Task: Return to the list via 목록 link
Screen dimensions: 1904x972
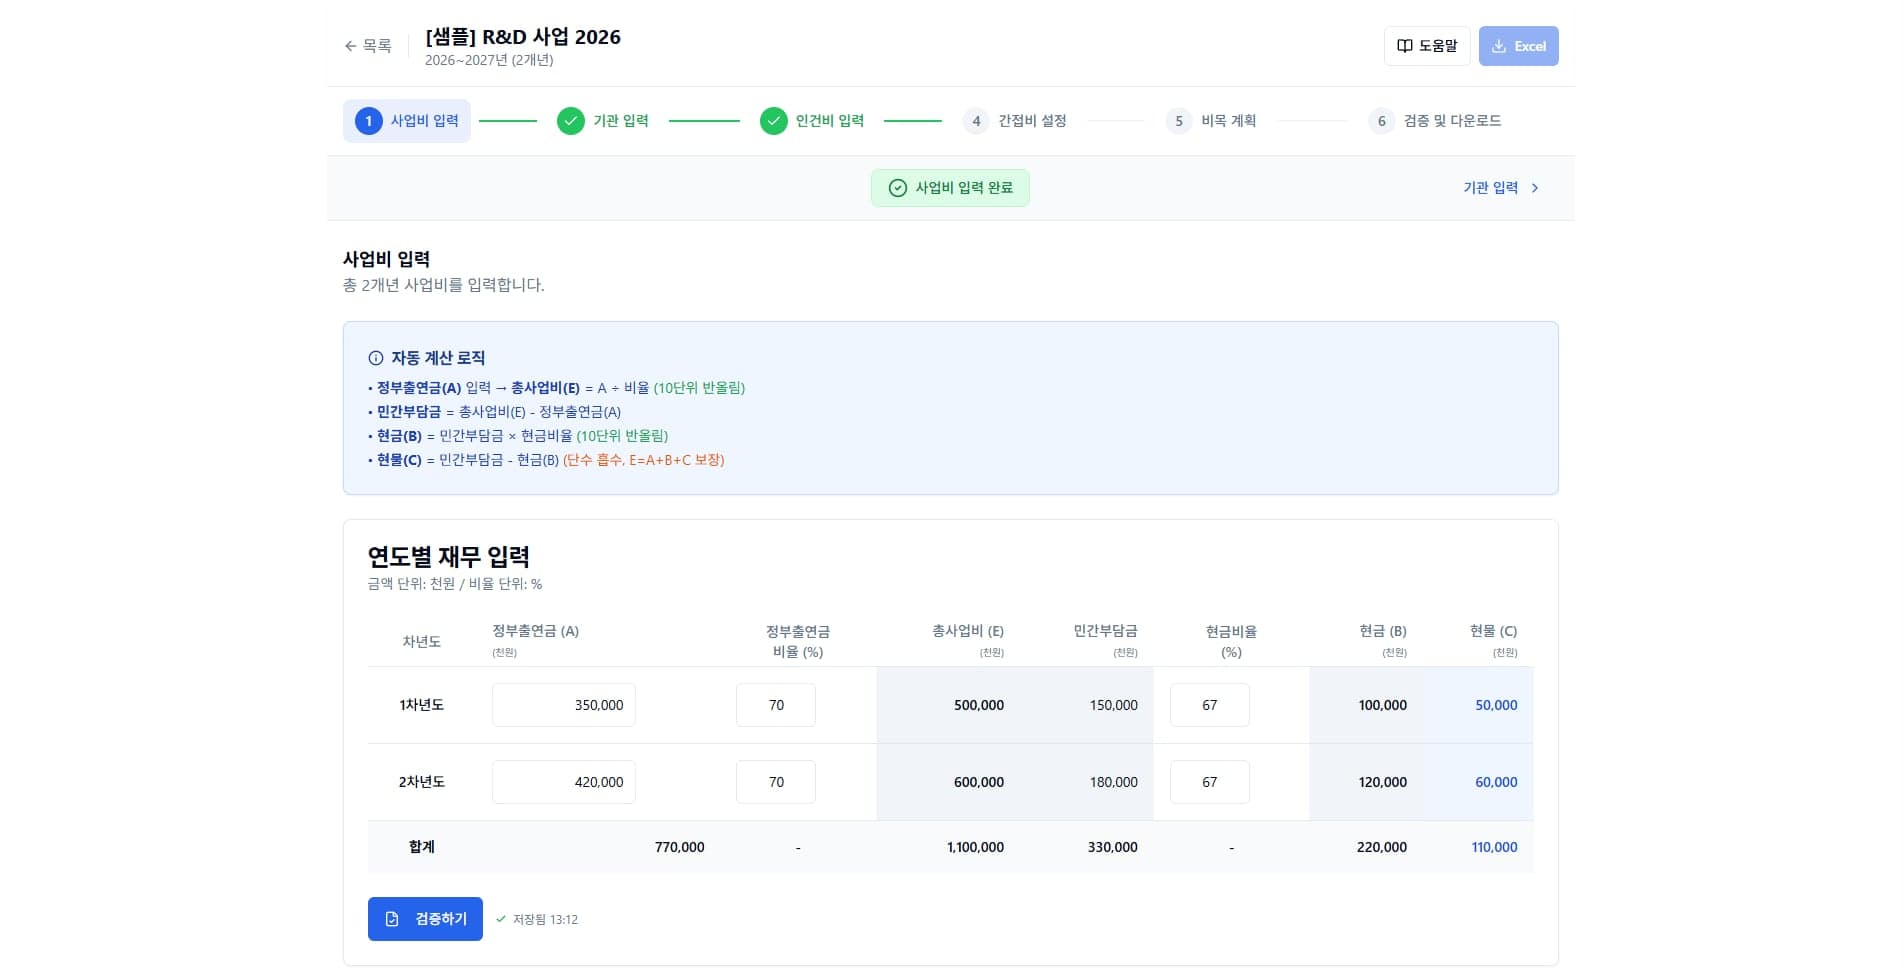Action: coord(368,46)
